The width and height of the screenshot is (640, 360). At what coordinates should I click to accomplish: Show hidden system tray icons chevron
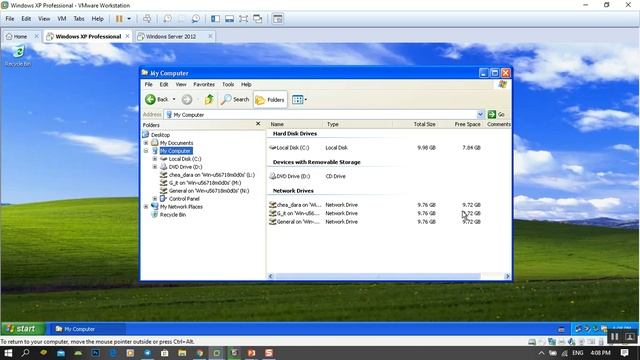541,353
